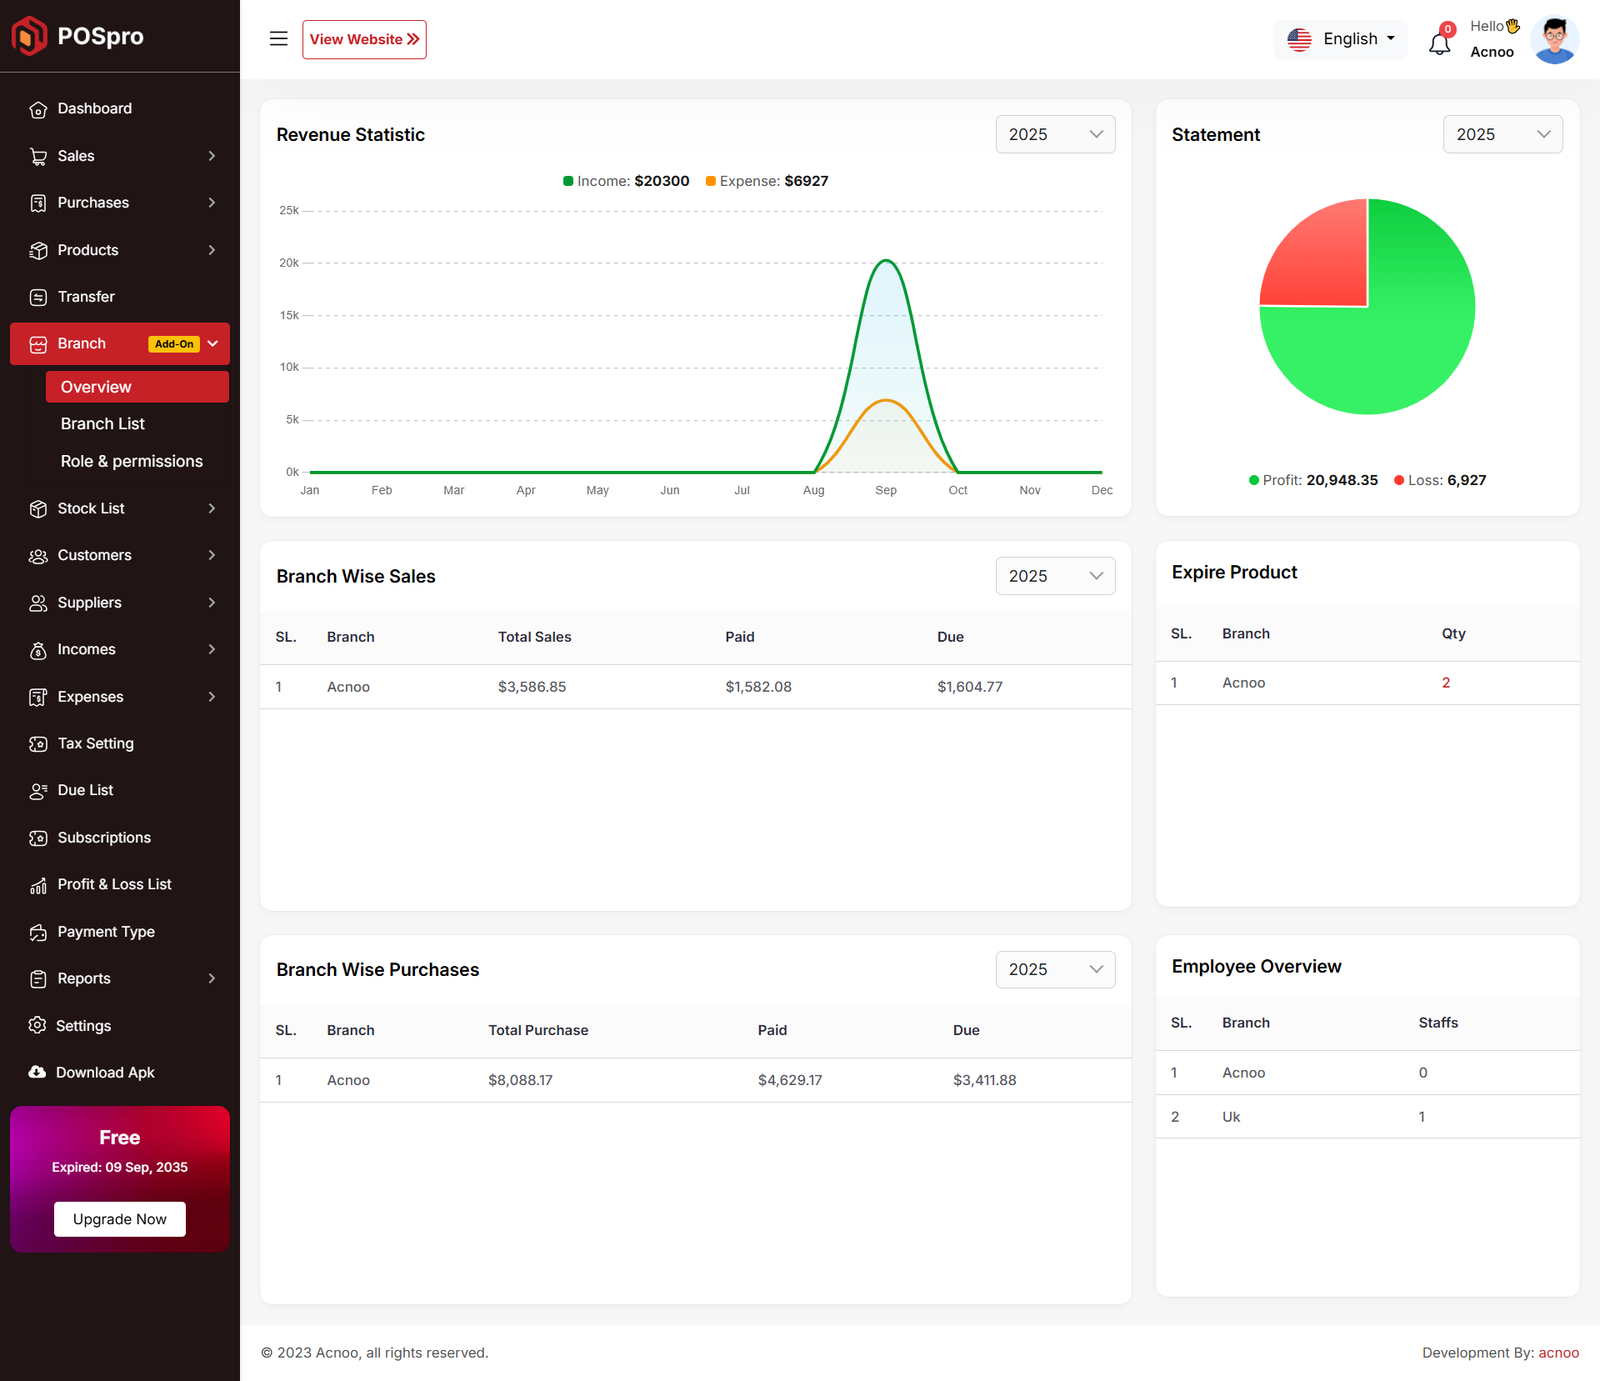Toggle the Expense legend in revenue chart
Screen dimensions: 1600x1381
coord(767,181)
